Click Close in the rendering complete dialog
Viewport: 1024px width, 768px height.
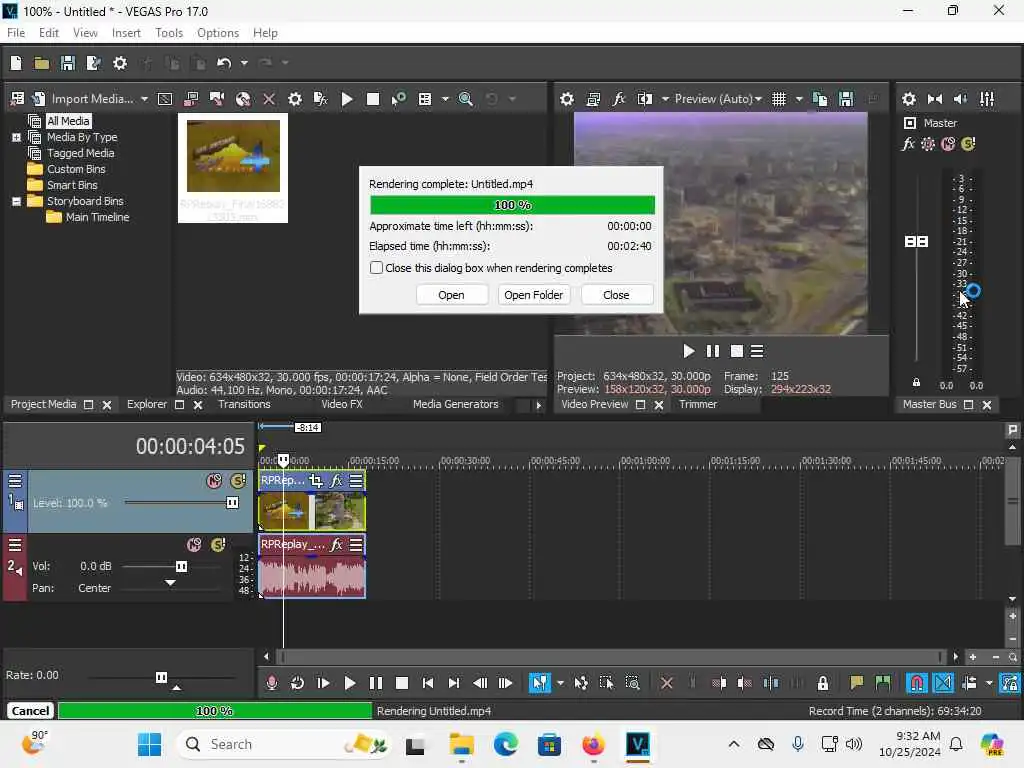[x=616, y=295]
